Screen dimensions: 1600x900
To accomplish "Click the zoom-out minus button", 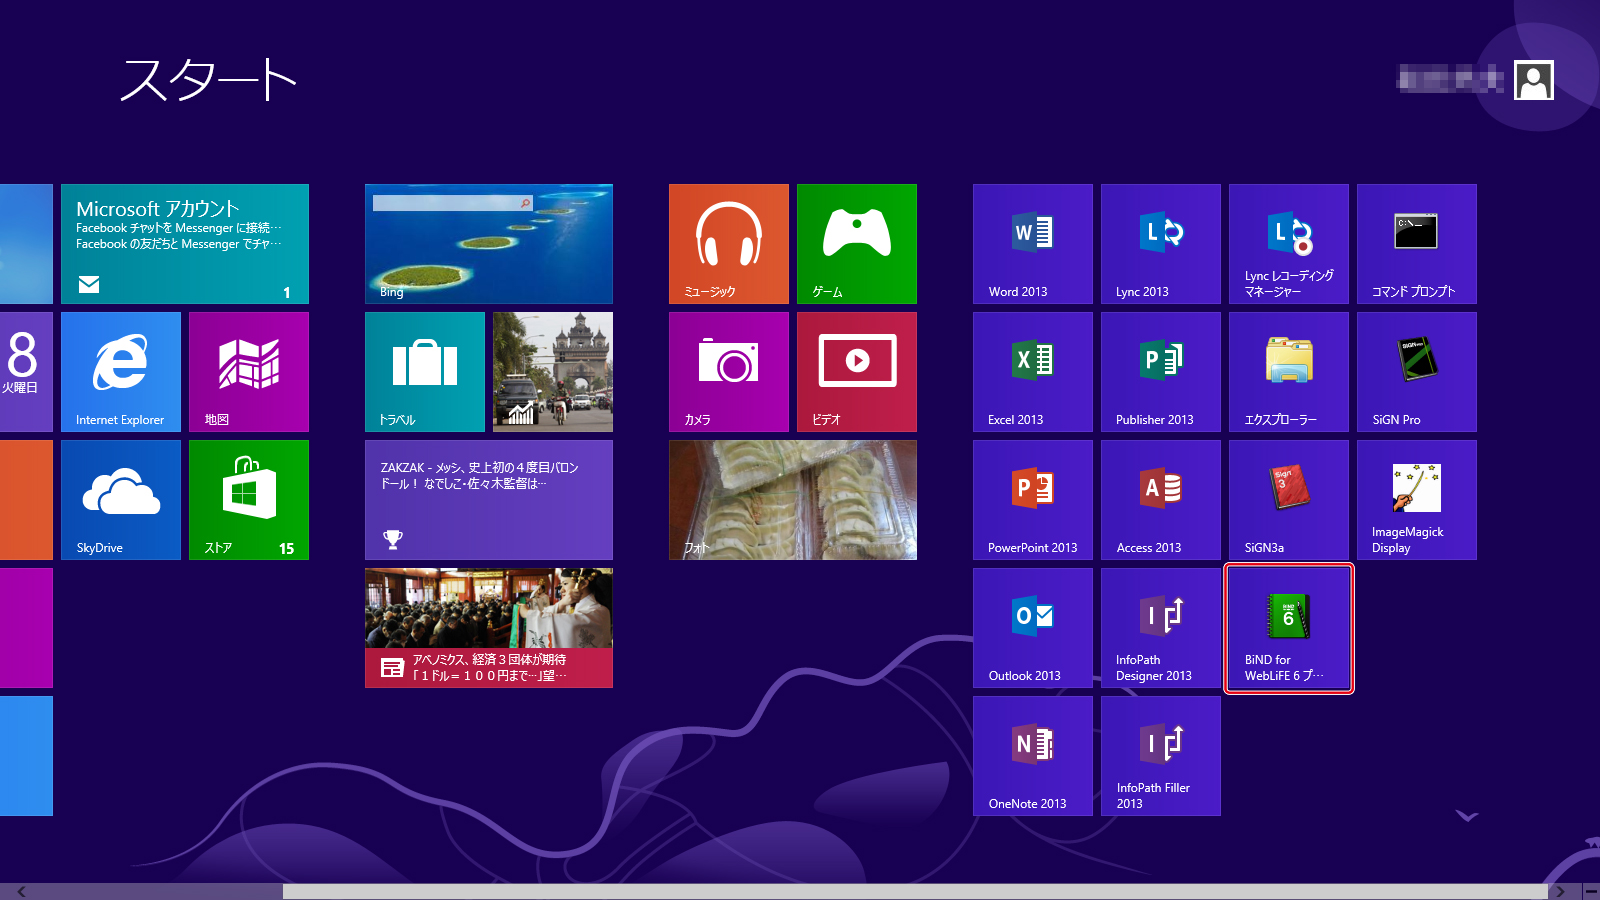I will pos(1591,891).
